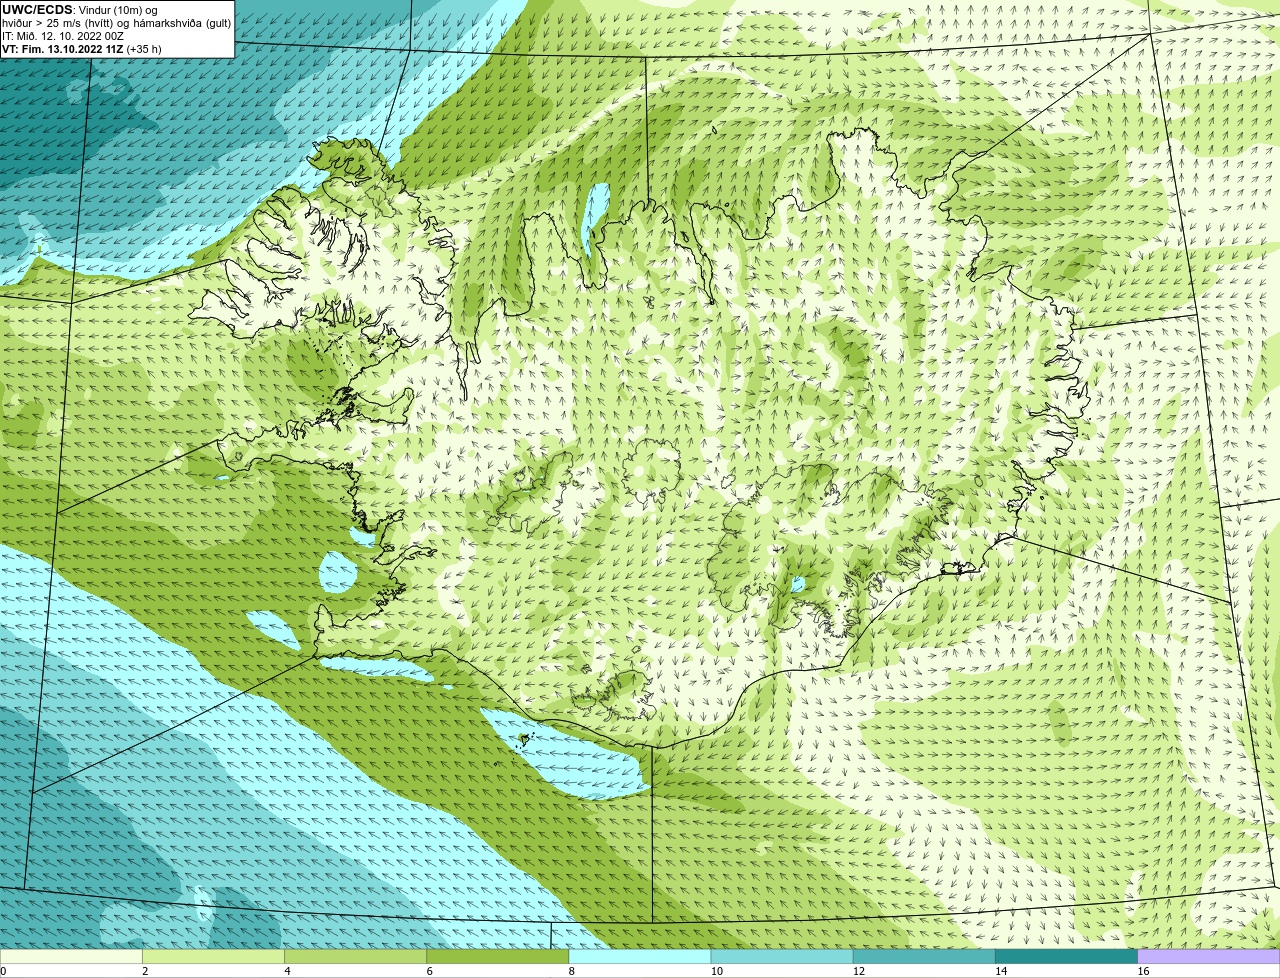Viewport: 1280px width, 978px height.
Task: Pick the 6–8 m/s olive green legend swatch
Action: coord(498,957)
